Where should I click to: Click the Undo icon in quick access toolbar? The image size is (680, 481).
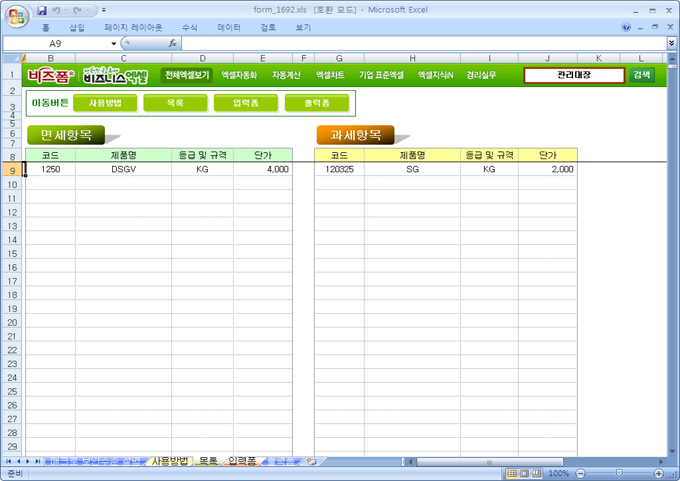58,10
